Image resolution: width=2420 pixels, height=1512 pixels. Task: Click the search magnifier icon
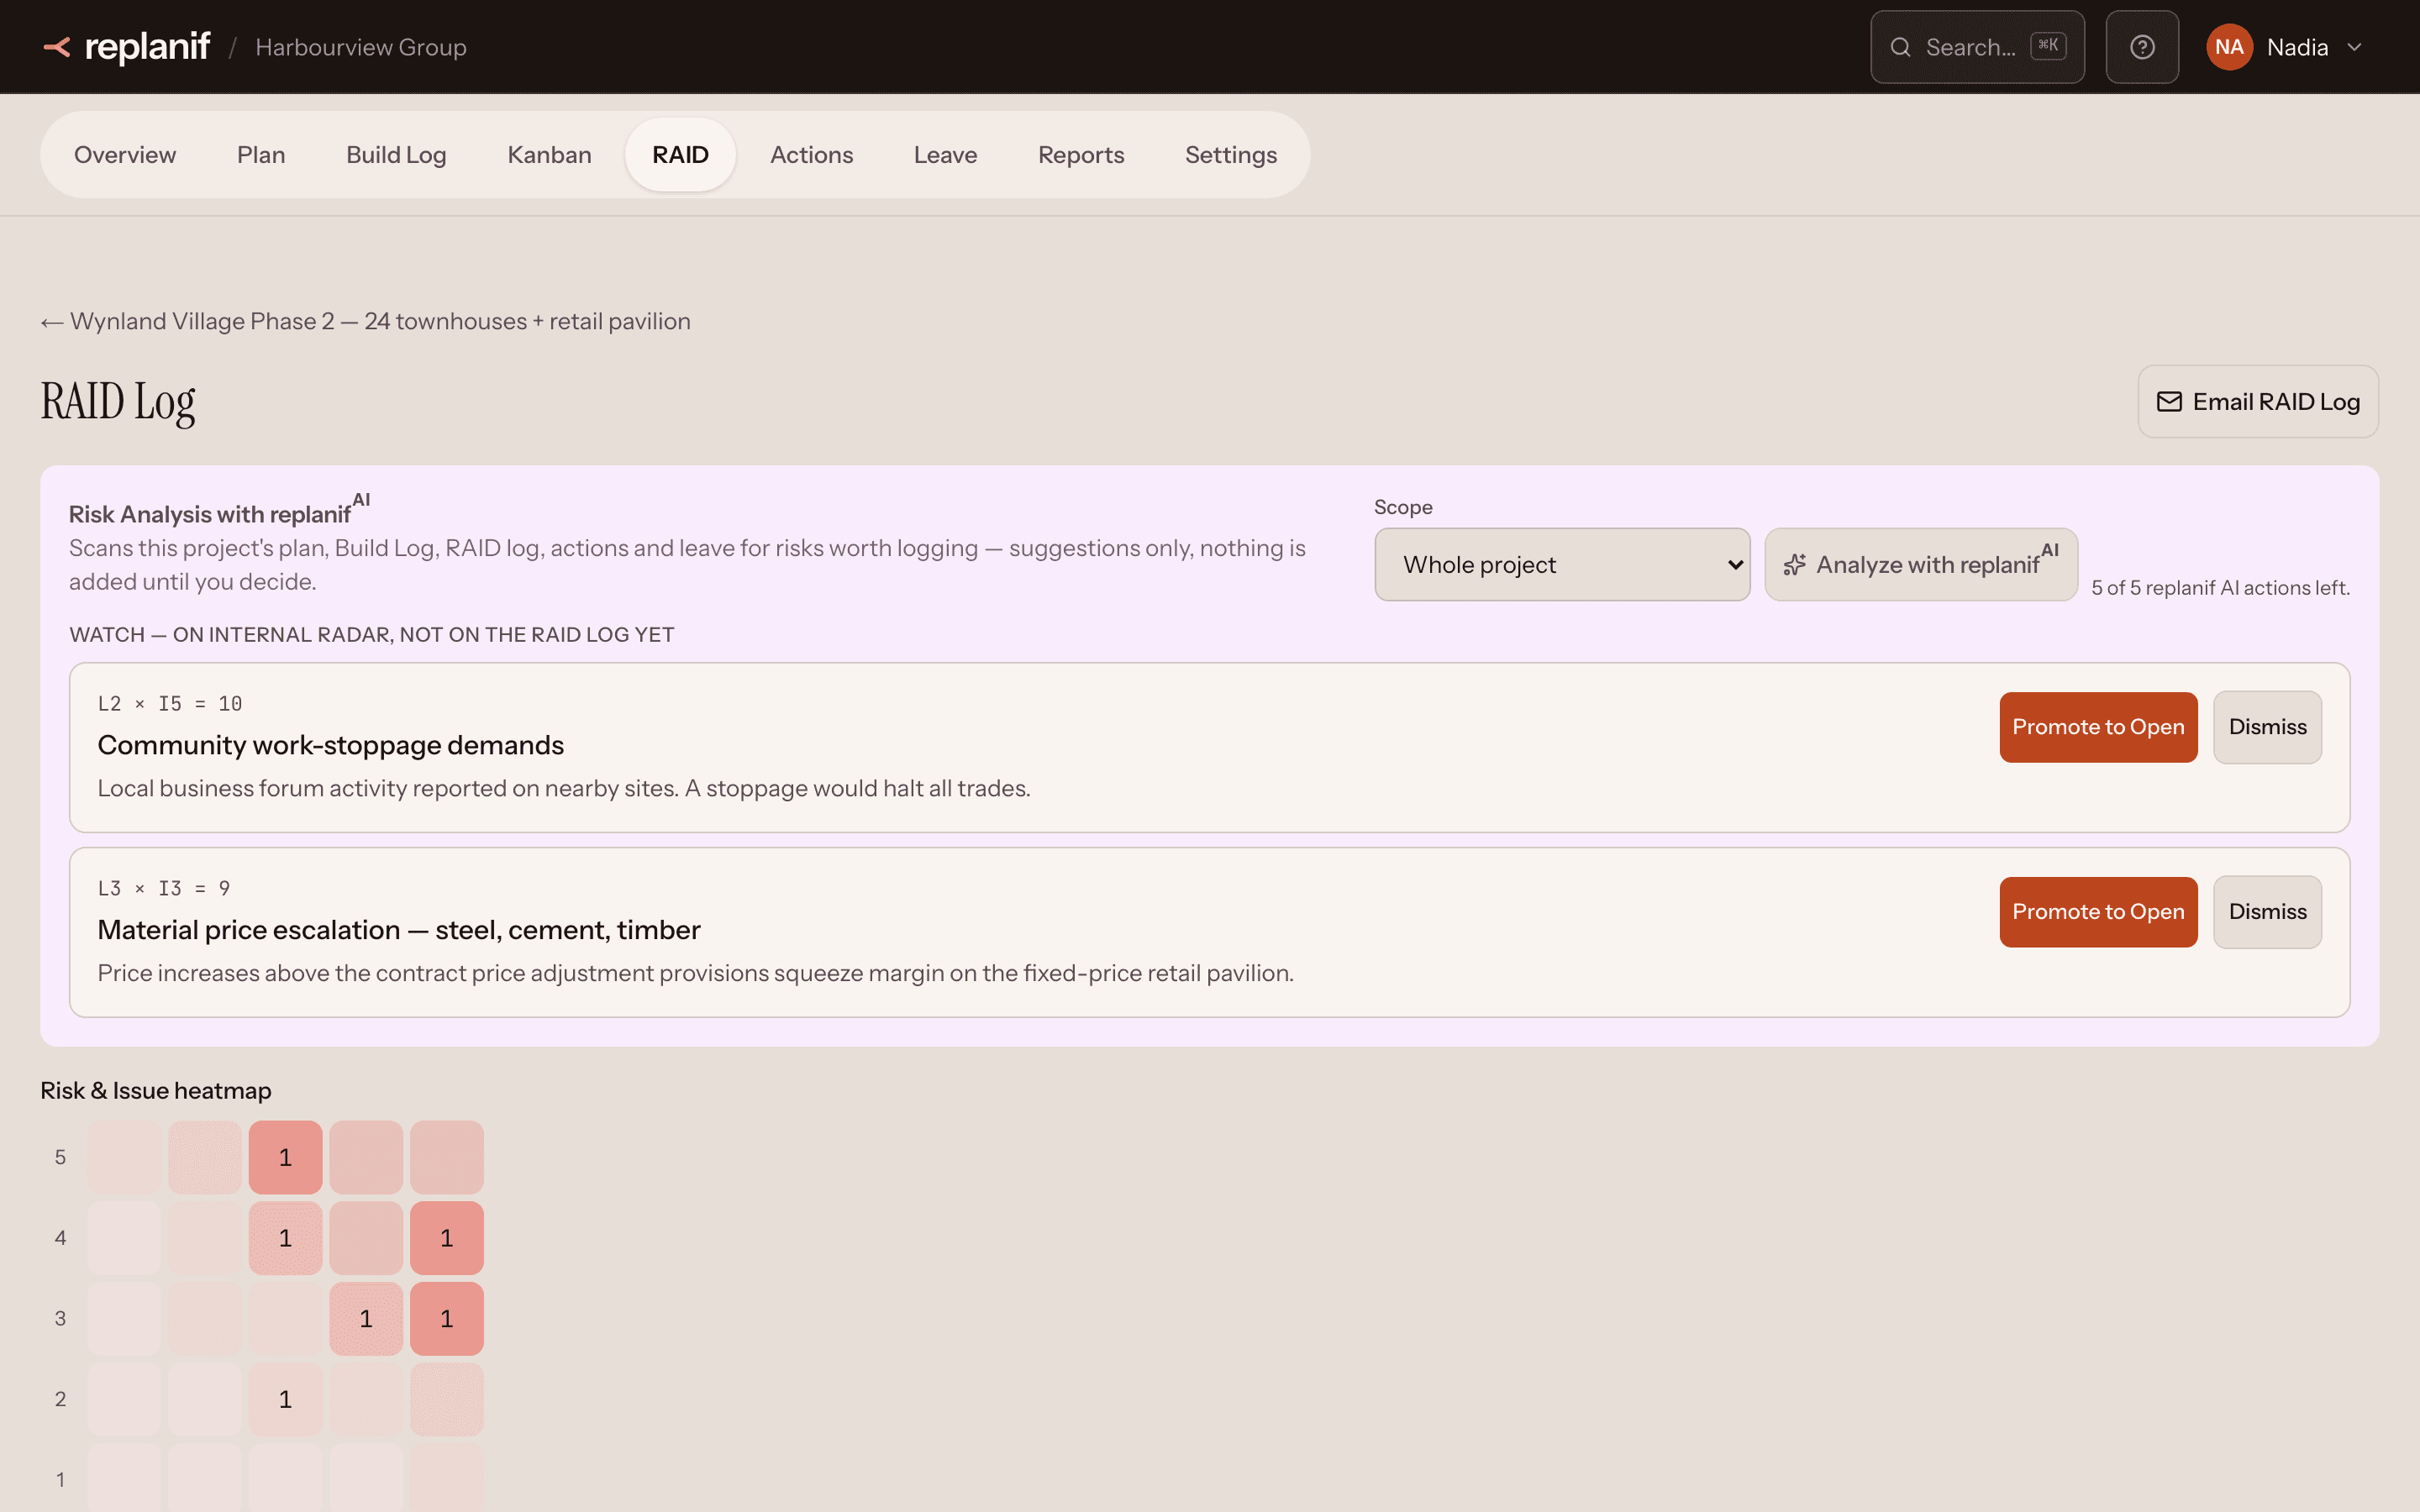click(x=1900, y=47)
